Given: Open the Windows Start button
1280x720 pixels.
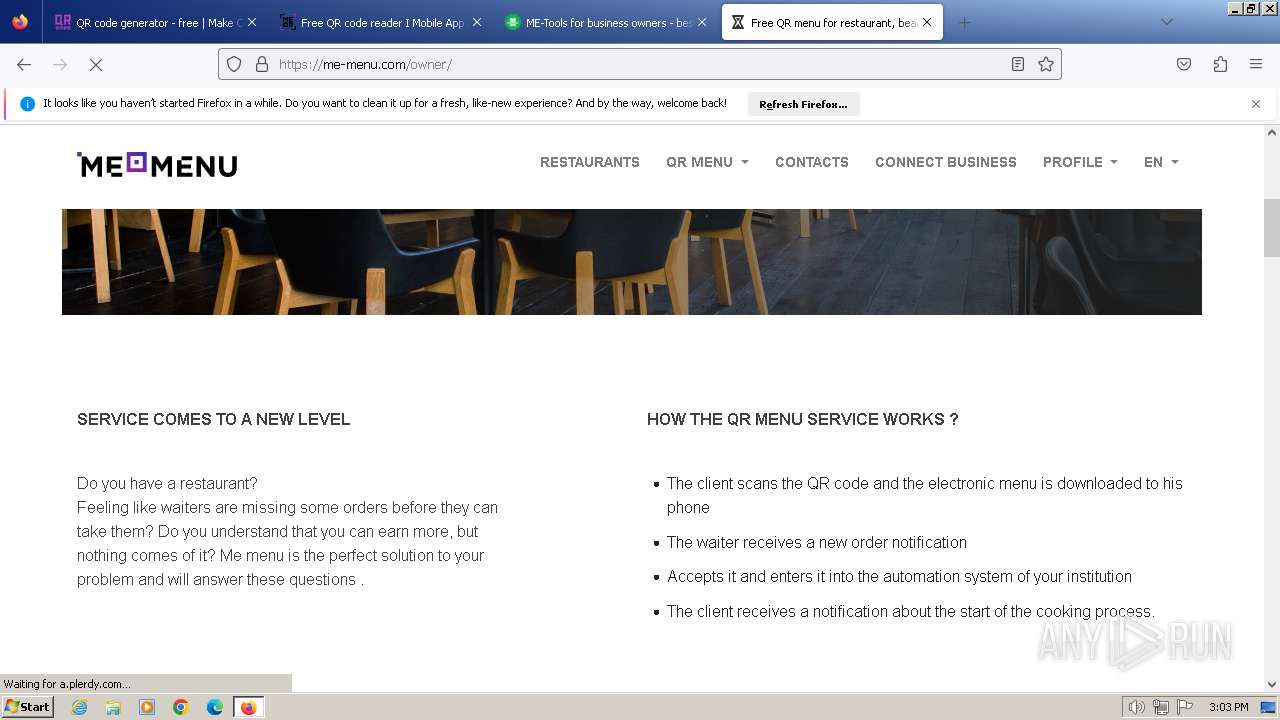Looking at the screenshot, I should click(x=28, y=706).
